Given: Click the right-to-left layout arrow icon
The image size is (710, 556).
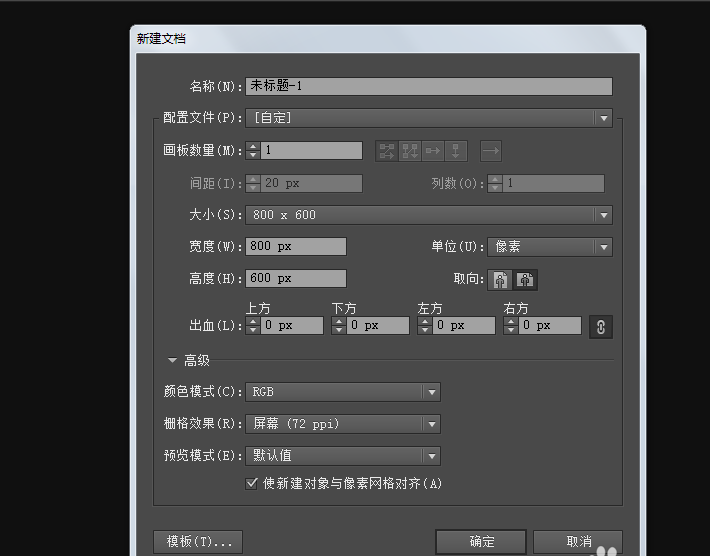Looking at the screenshot, I should (490, 151).
